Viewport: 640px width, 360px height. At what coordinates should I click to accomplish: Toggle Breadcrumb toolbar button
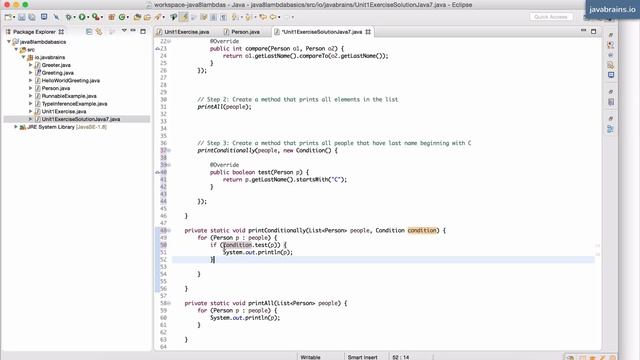pyautogui.click(x=173, y=17)
